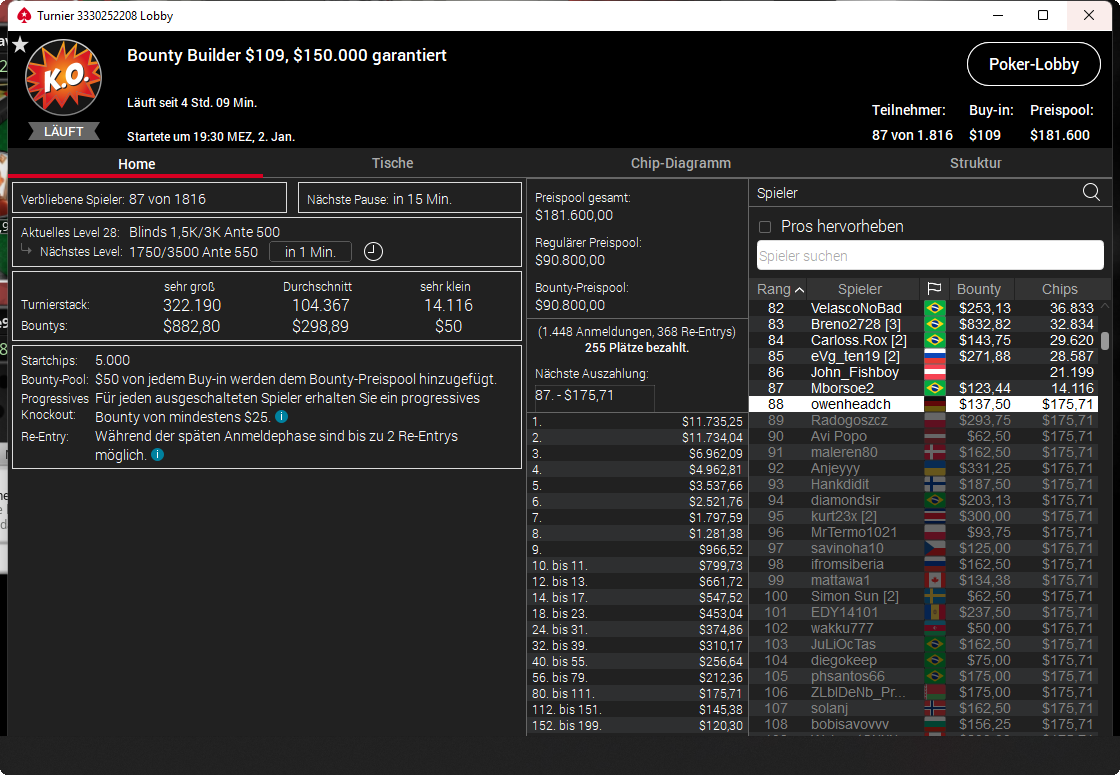Select player row VelascoNoBad
1120x775 pixels.
(923, 308)
